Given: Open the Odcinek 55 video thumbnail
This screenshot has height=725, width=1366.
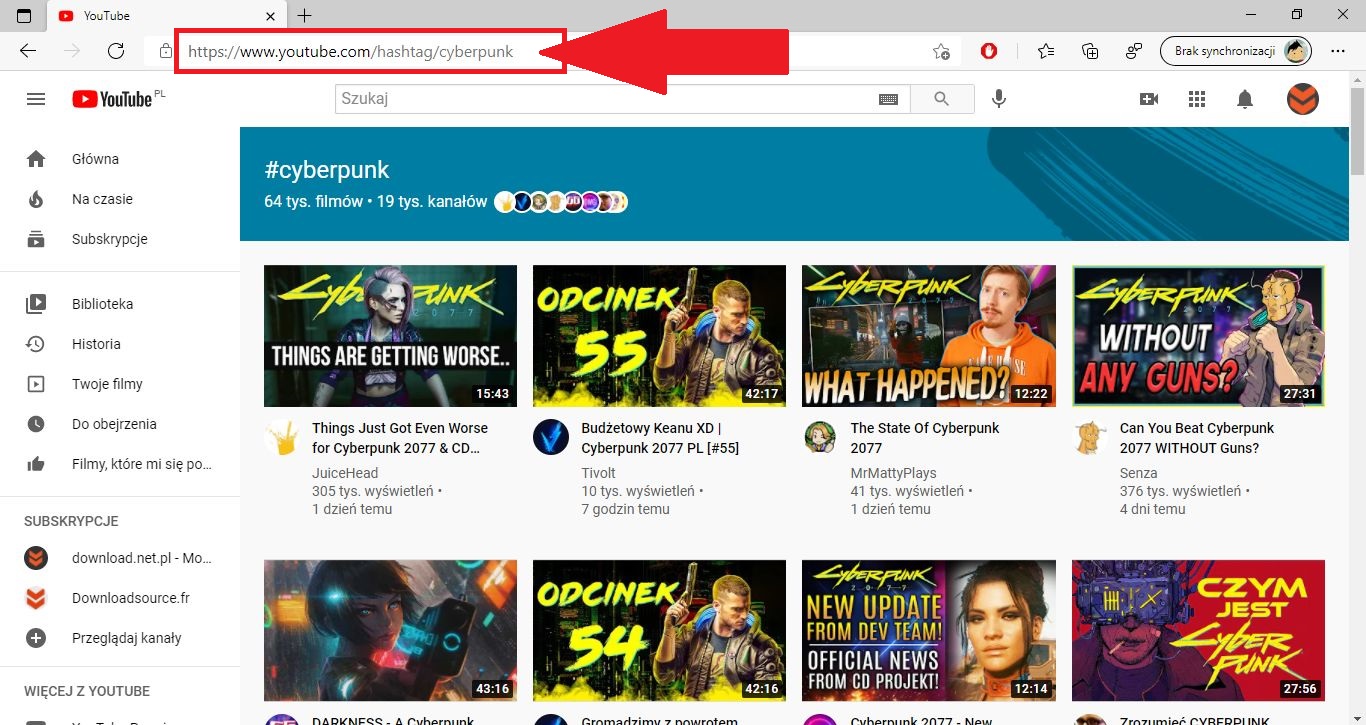Looking at the screenshot, I should (659, 335).
